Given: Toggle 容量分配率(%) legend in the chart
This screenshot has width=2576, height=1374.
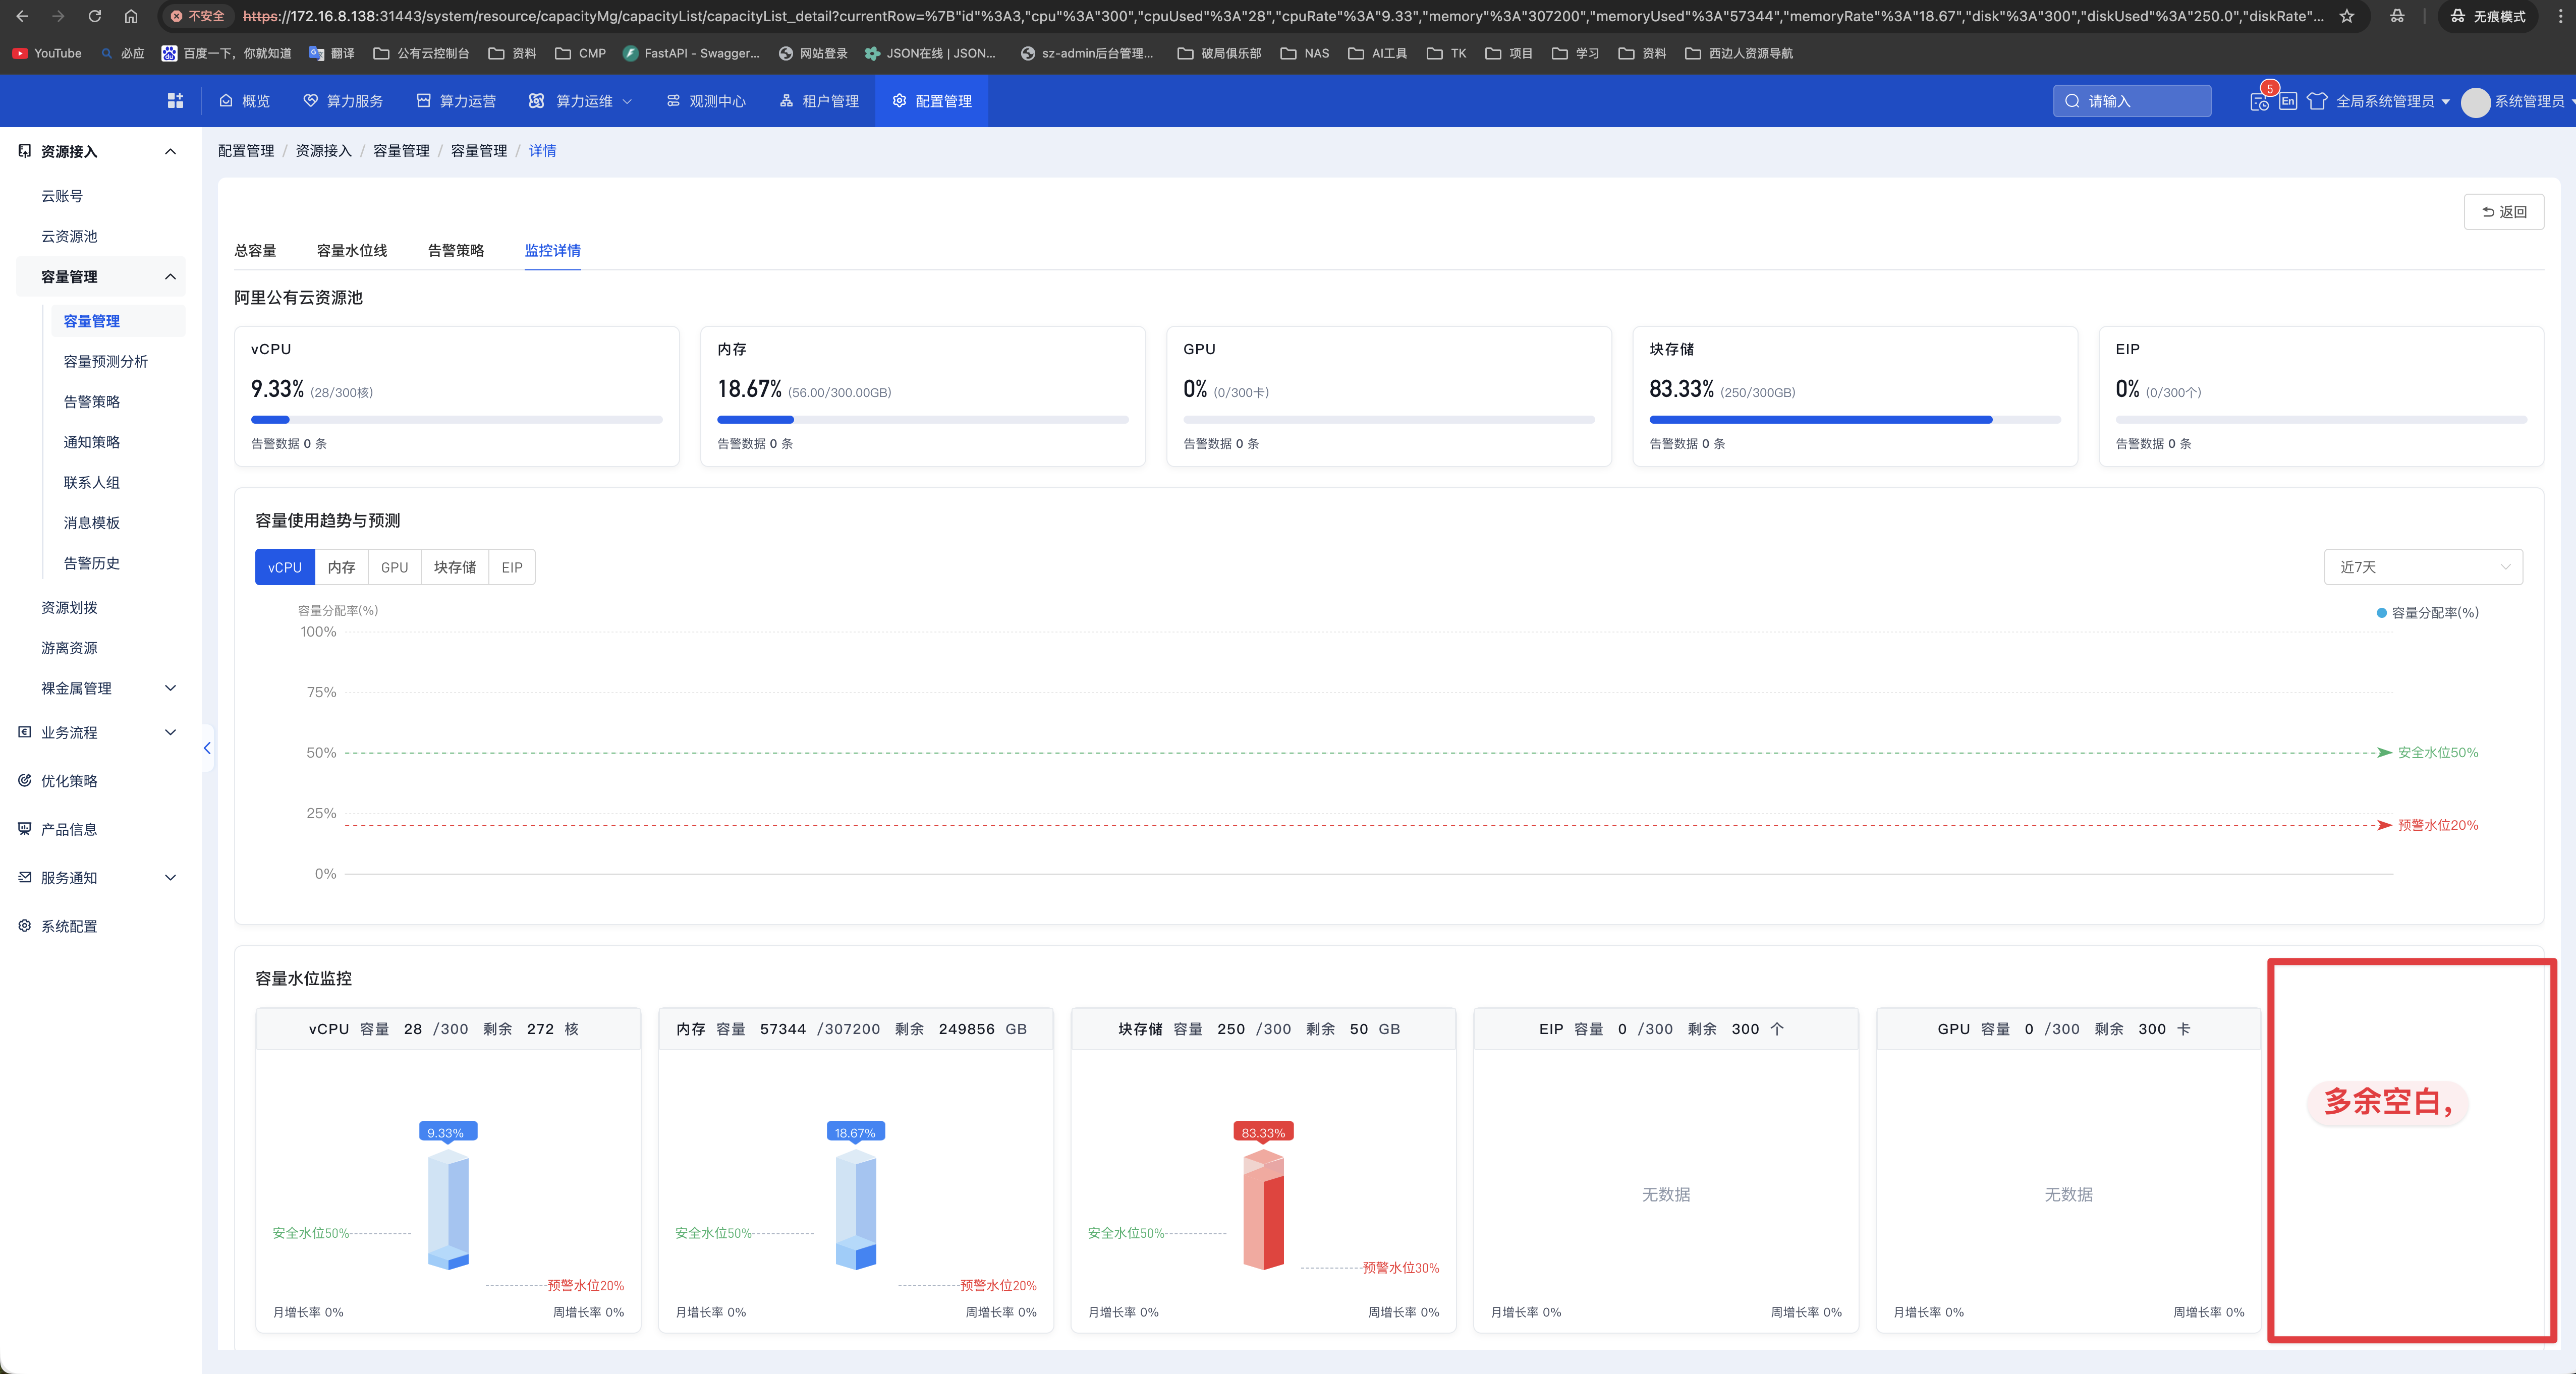Looking at the screenshot, I should coord(2427,613).
